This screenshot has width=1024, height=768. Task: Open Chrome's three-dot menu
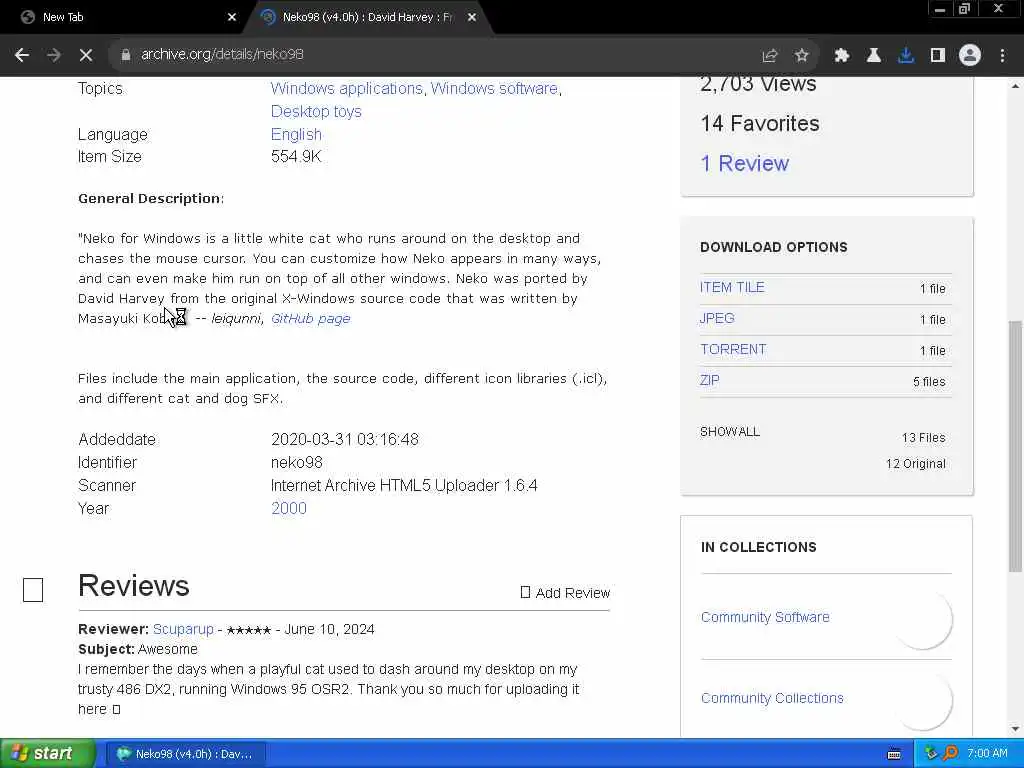(x=1002, y=56)
